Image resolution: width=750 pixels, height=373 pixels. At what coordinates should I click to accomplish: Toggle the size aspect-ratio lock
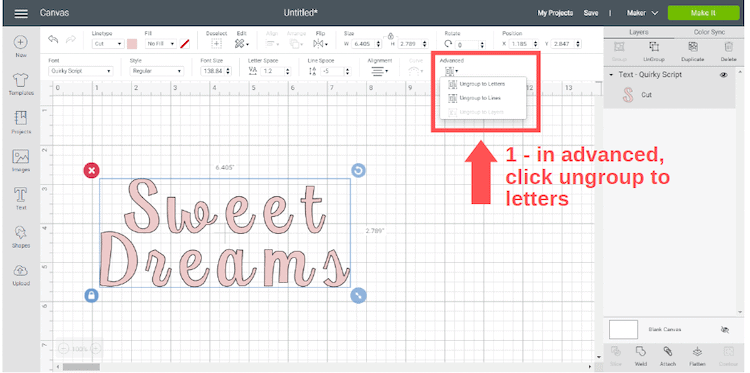coord(390,35)
